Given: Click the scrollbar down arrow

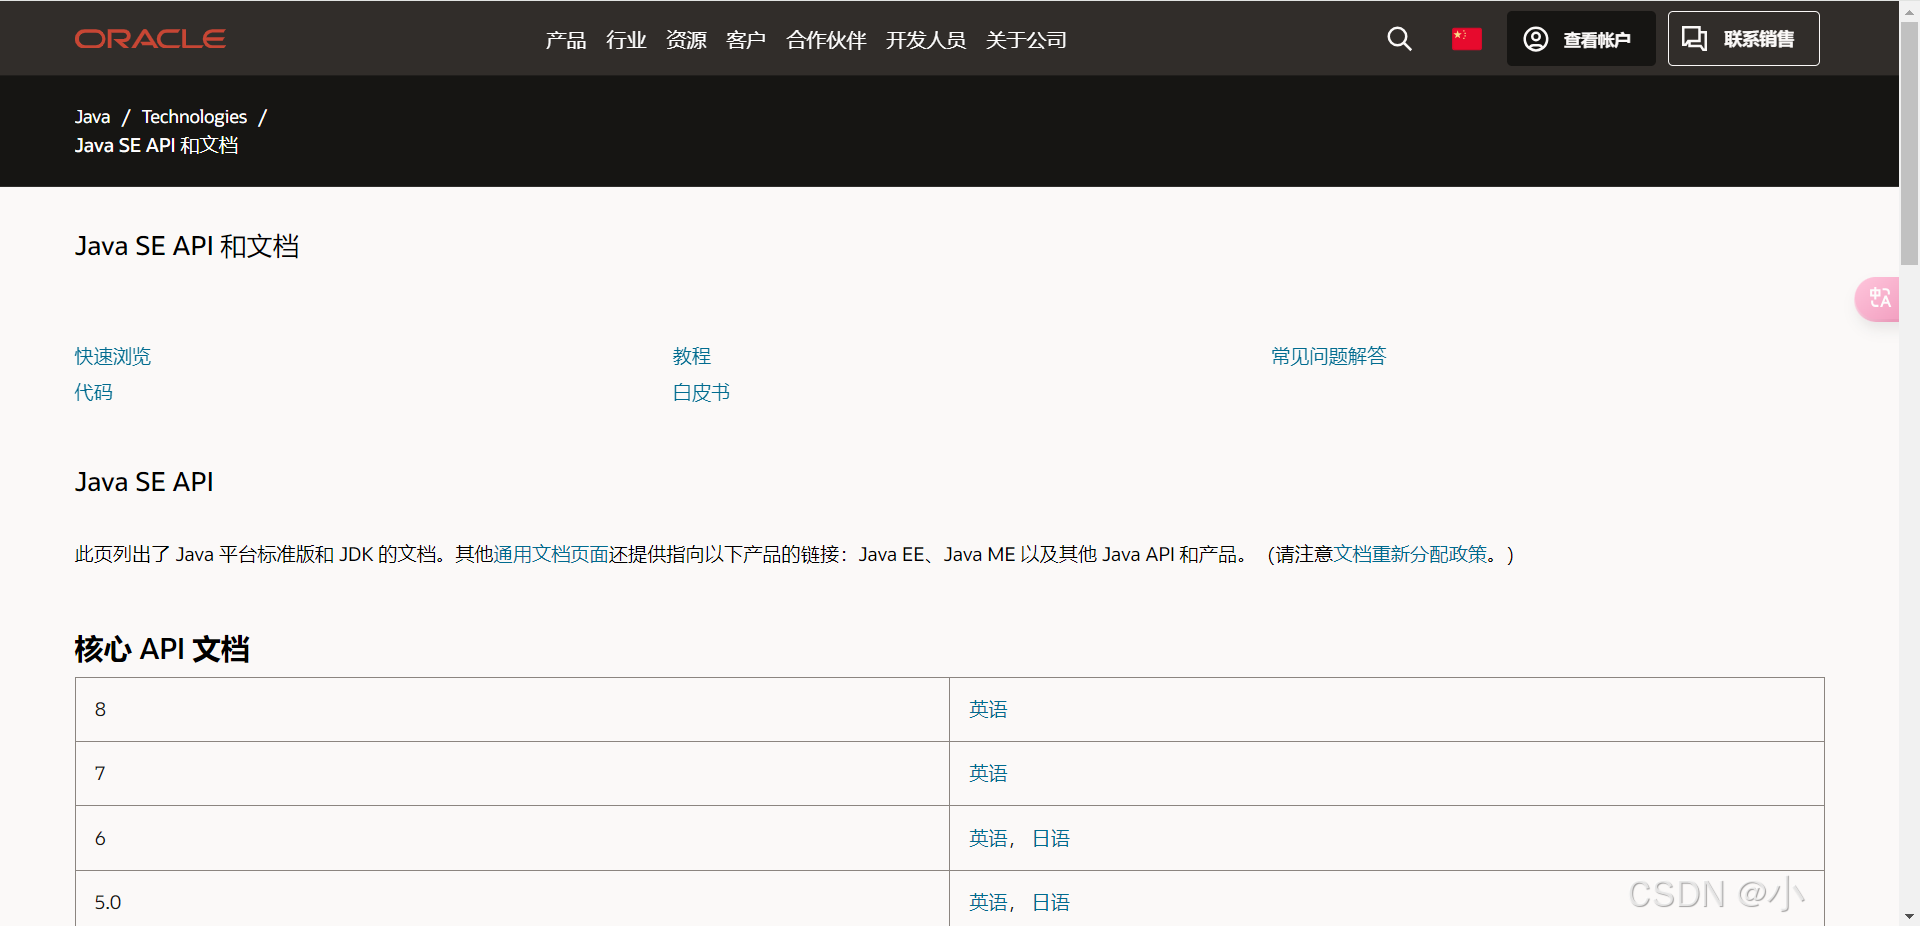Looking at the screenshot, I should click(x=1909, y=916).
